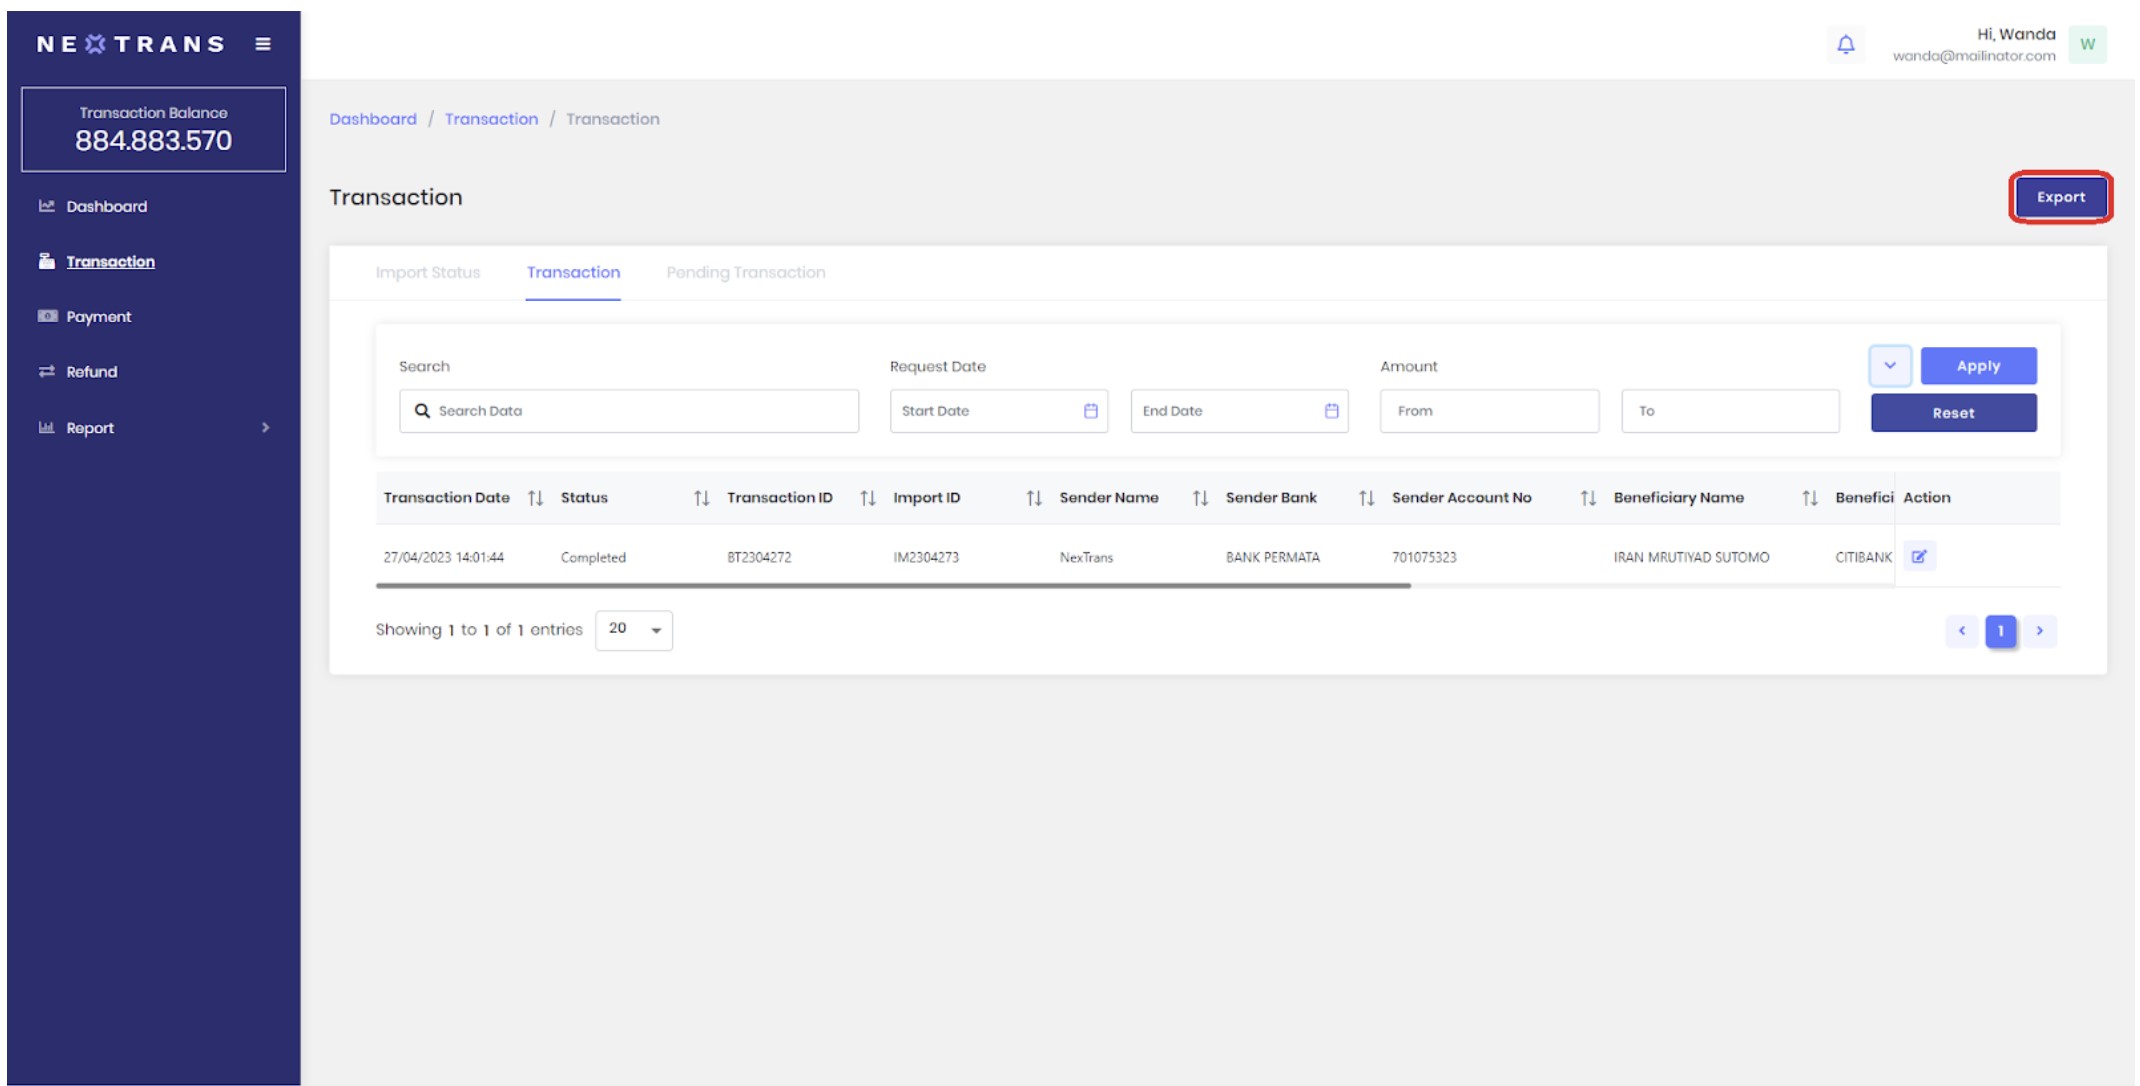The width and height of the screenshot is (2140, 1086).
Task: Sort by Import ID column arrows
Action: (1034, 498)
